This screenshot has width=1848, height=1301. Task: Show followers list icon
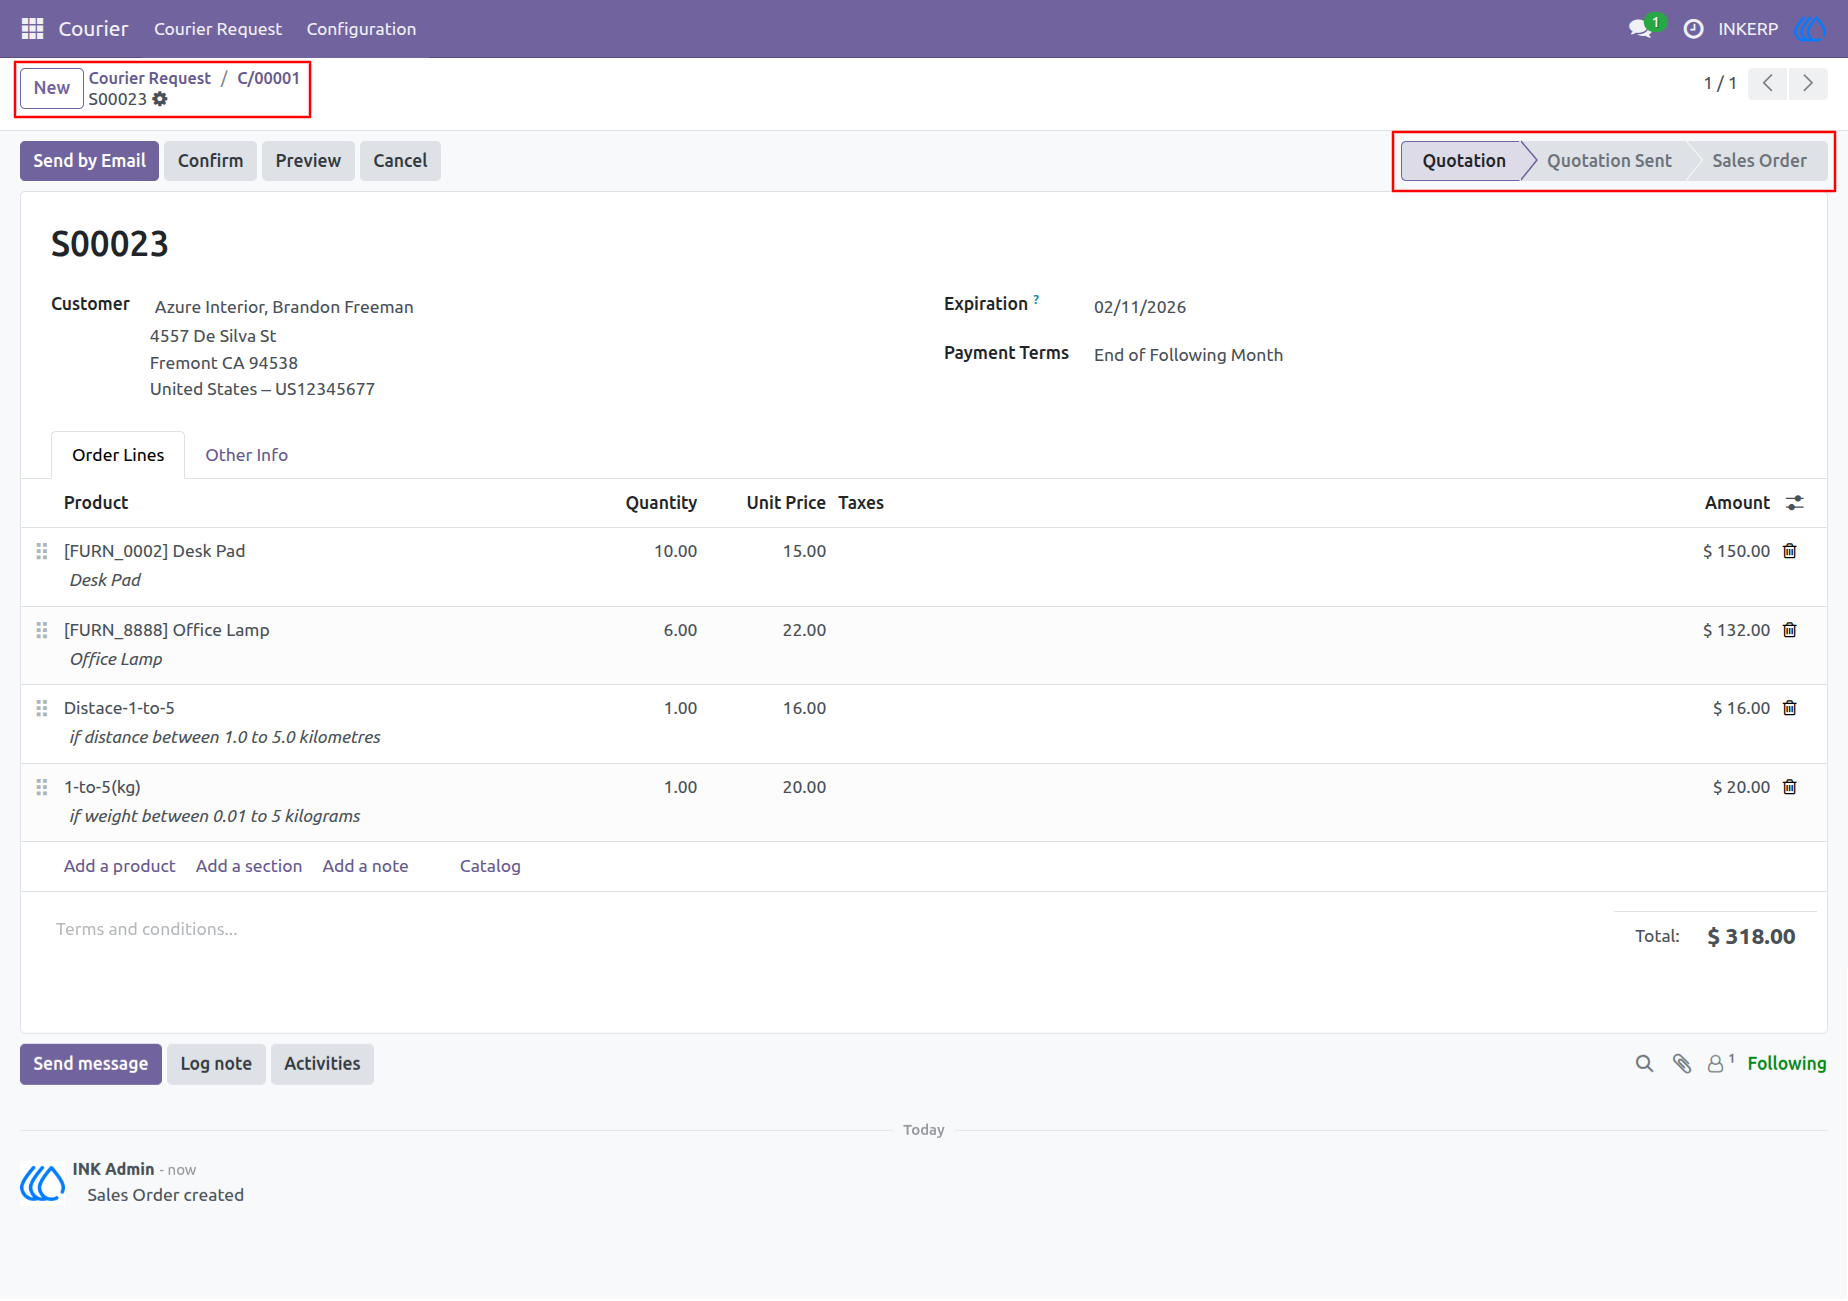tap(1720, 1063)
